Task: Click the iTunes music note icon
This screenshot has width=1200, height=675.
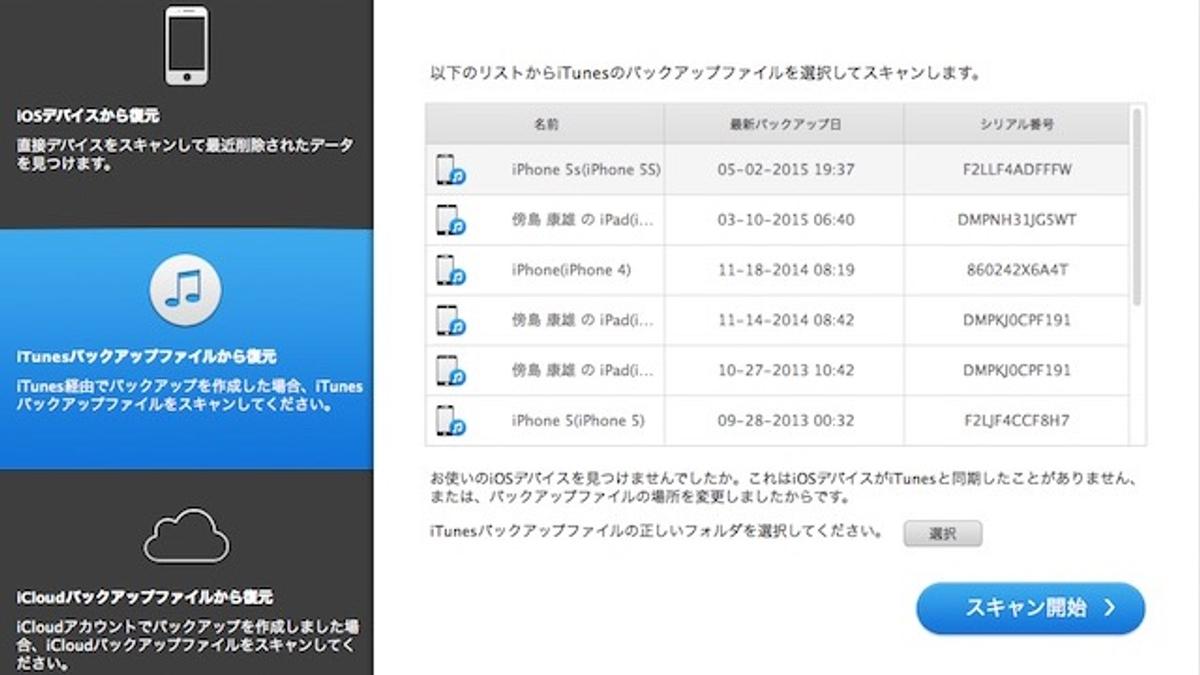Action: pyautogui.click(x=186, y=290)
